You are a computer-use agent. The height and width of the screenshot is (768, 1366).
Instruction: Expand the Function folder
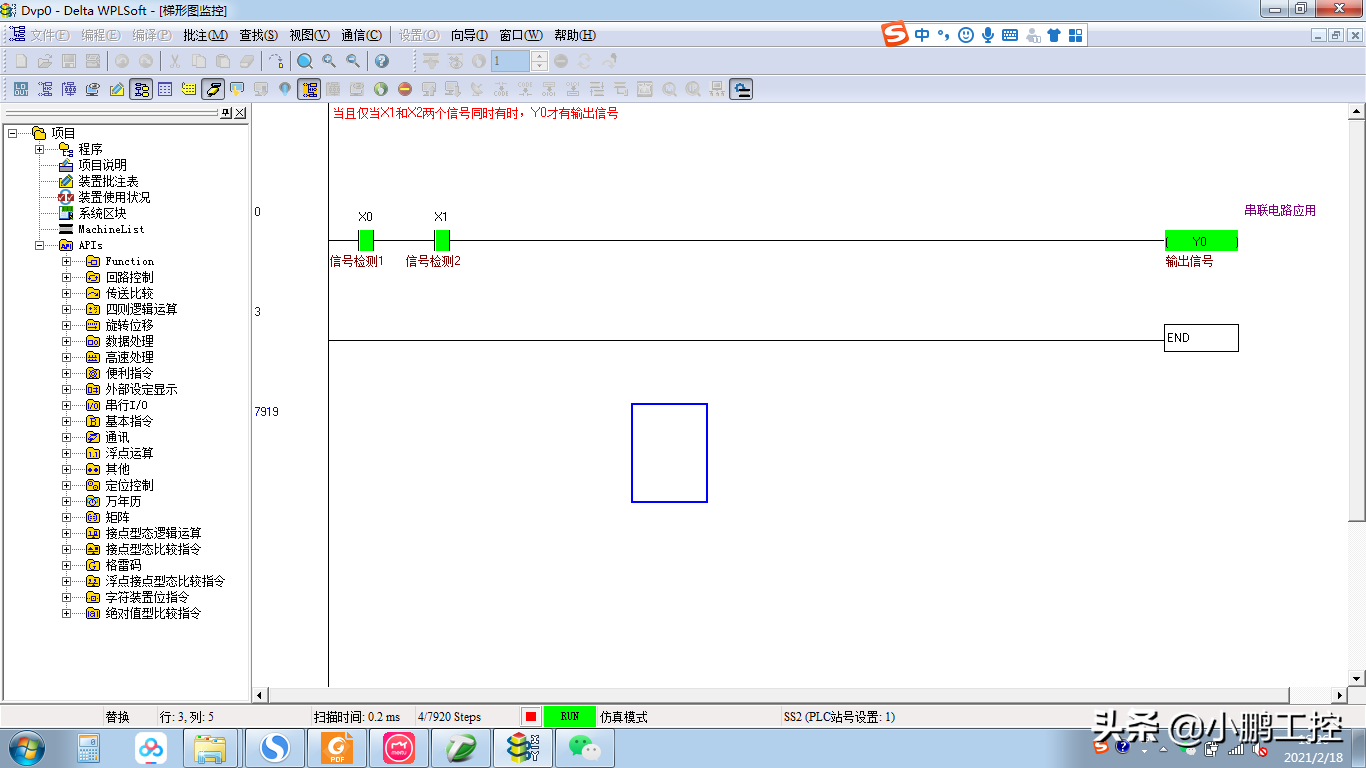pyautogui.click(x=67, y=261)
